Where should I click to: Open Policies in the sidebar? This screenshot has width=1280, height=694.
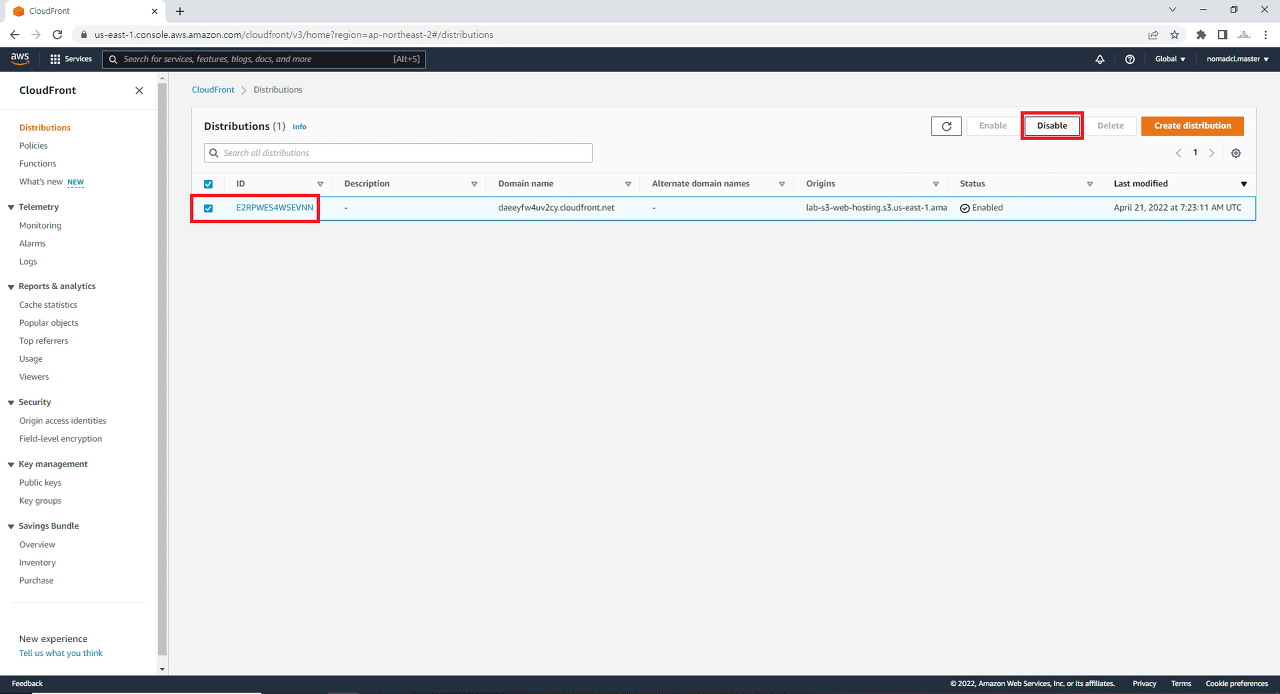pos(33,146)
